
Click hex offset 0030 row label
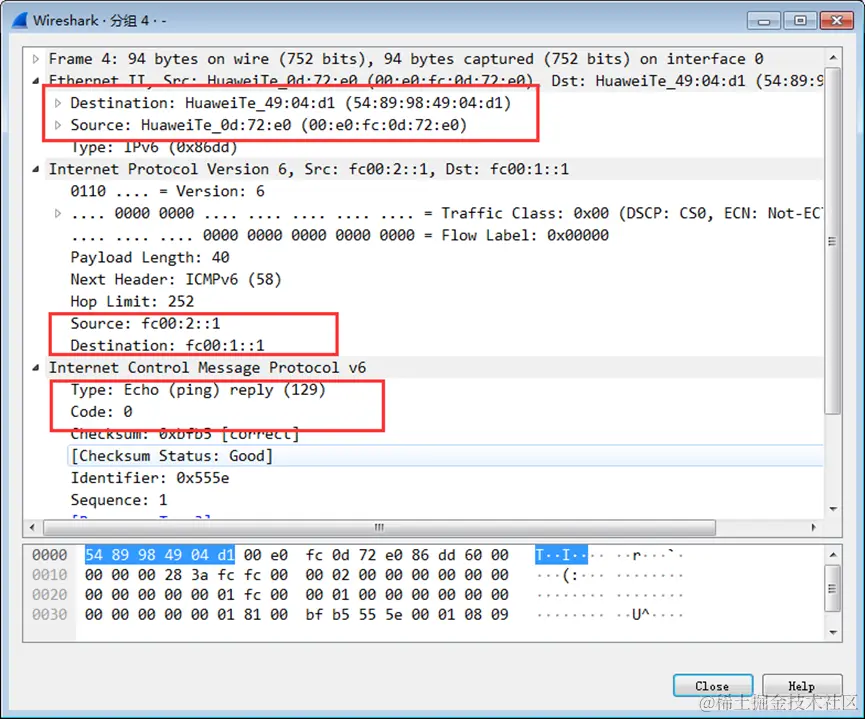[x=50, y=615]
